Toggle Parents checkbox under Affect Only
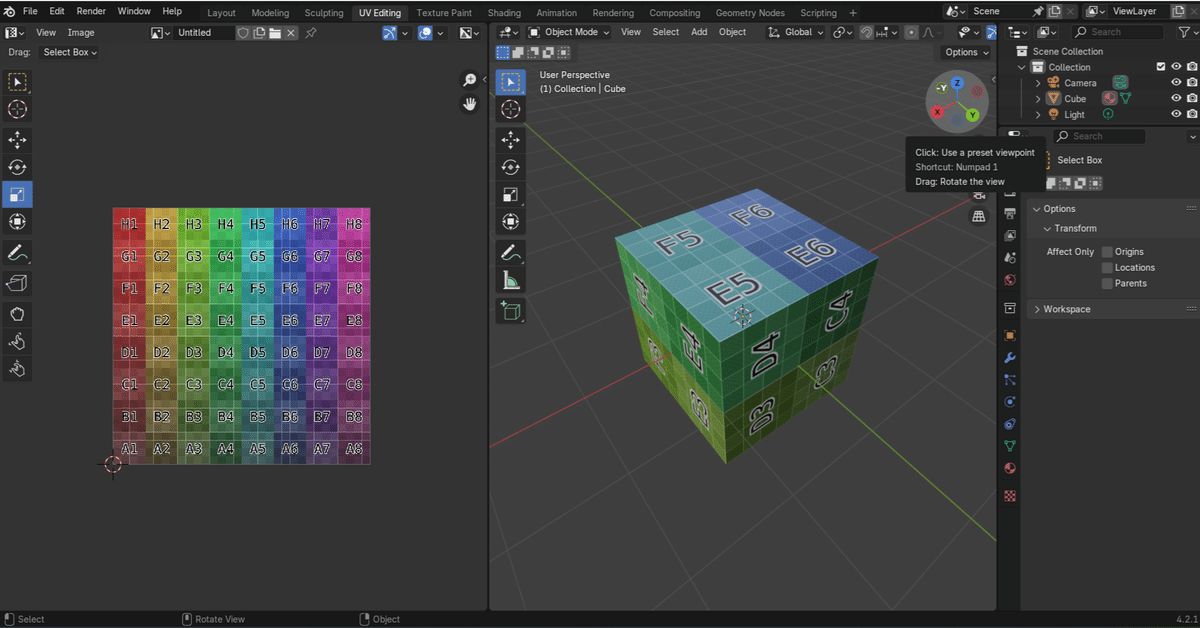The width and height of the screenshot is (1200, 628). (1107, 284)
